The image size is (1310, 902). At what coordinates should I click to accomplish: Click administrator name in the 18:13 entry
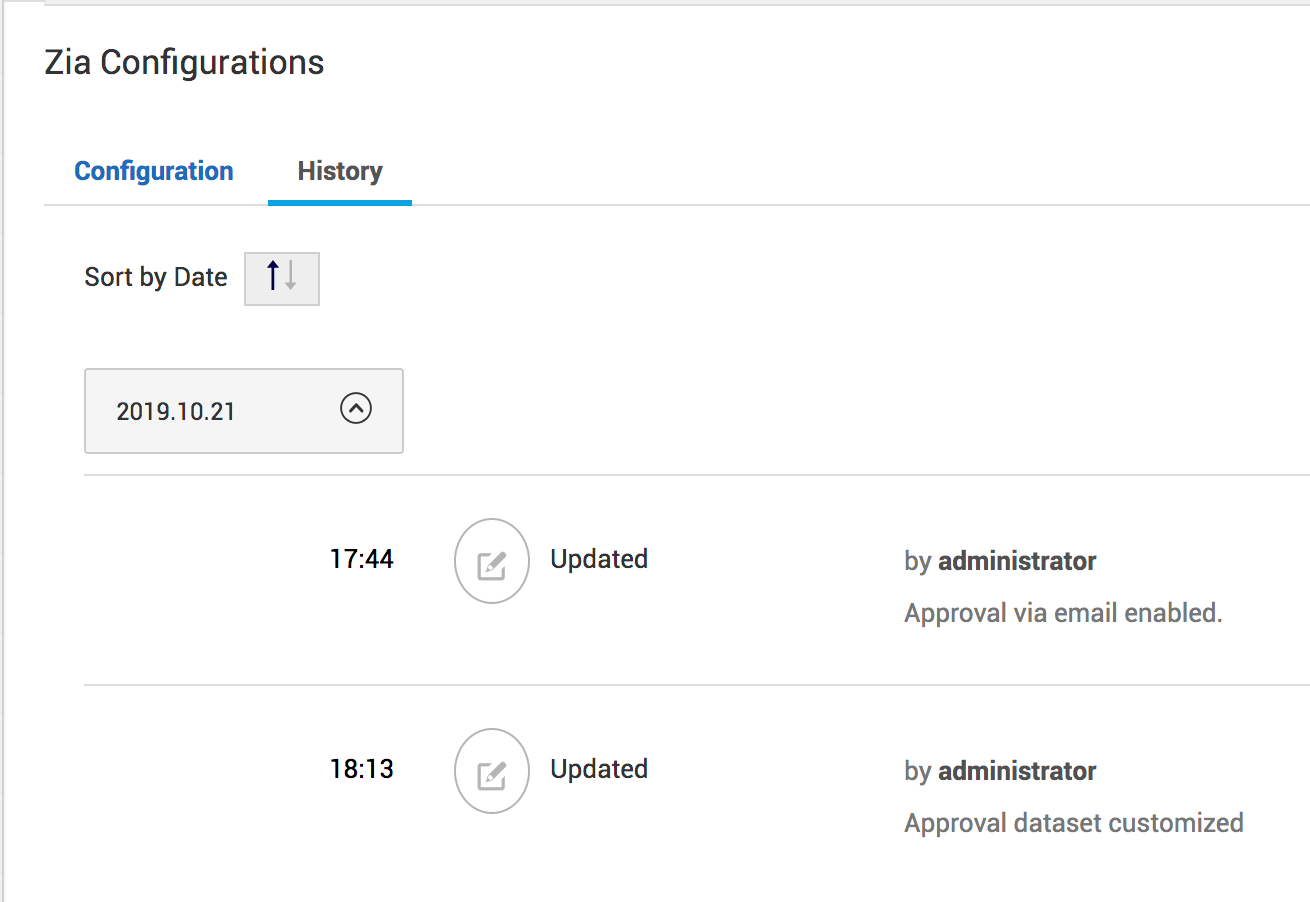tap(1017, 771)
